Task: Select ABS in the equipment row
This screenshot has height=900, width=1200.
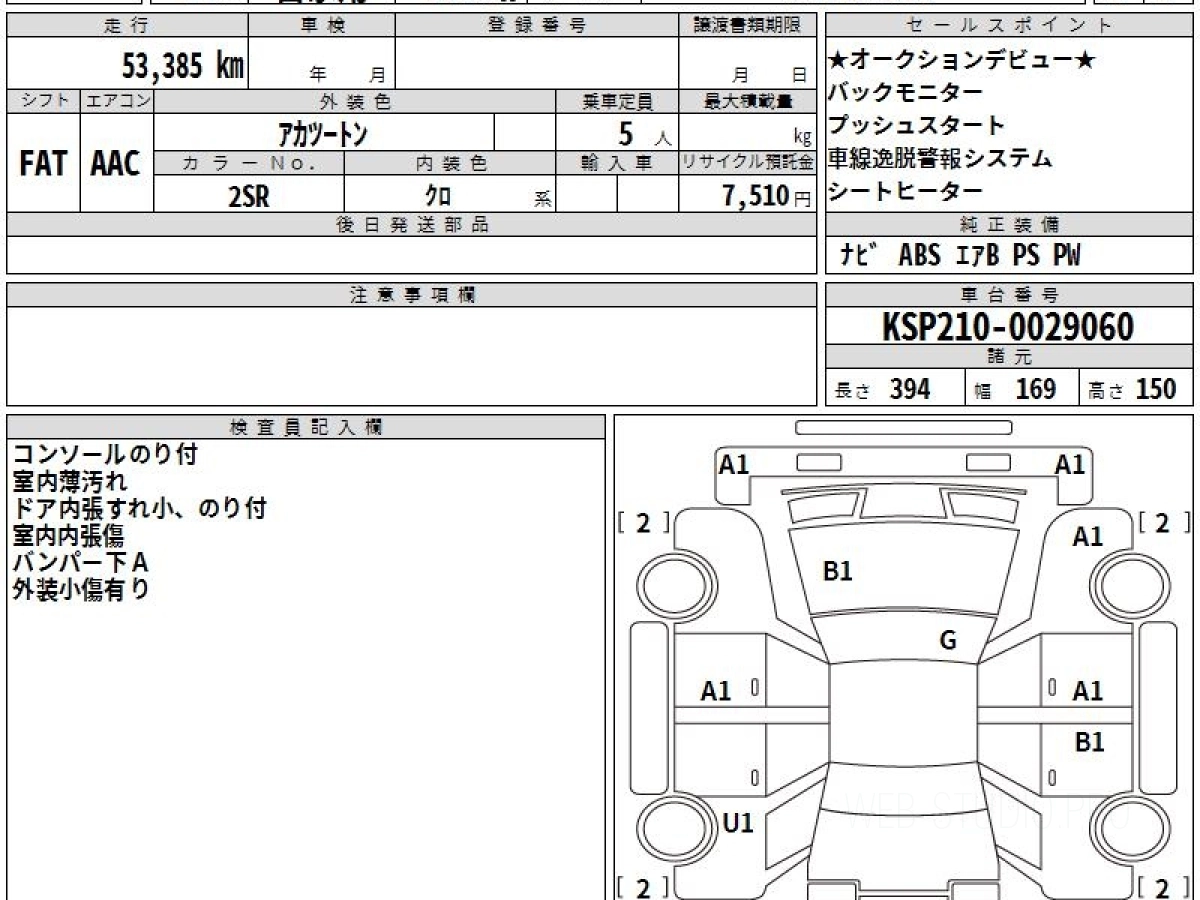Action: pos(919,256)
